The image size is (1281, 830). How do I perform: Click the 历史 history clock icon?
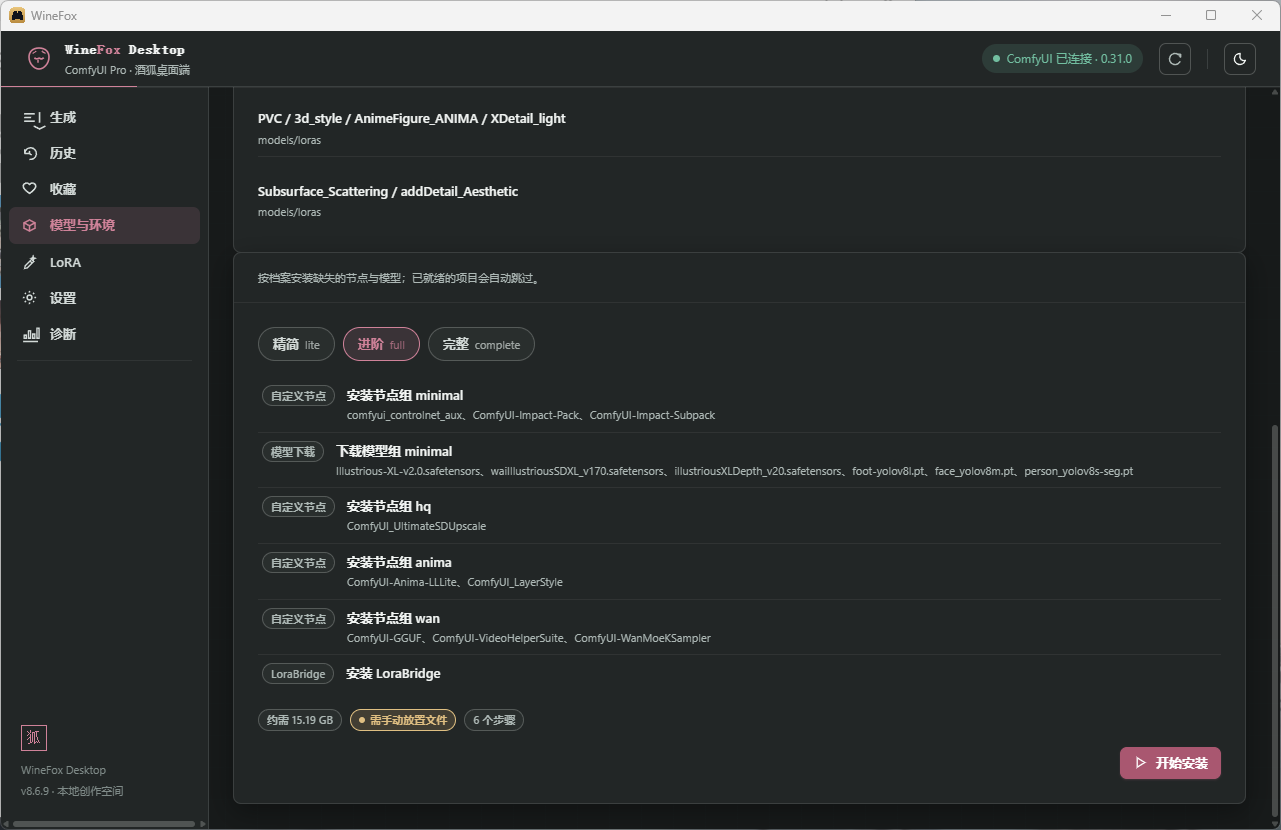point(30,154)
